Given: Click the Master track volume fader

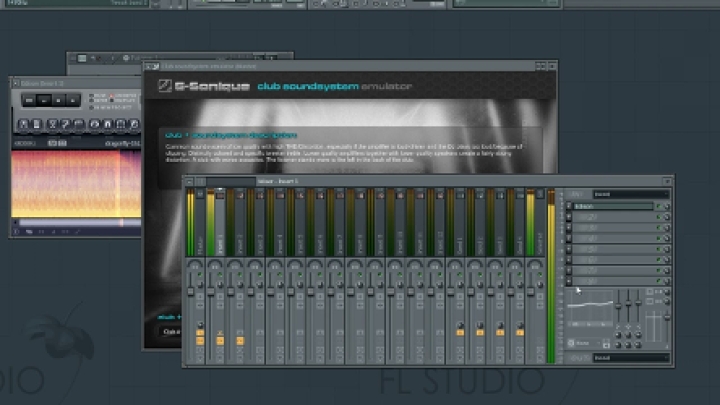Looking at the screenshot, I should coord(191,292).
